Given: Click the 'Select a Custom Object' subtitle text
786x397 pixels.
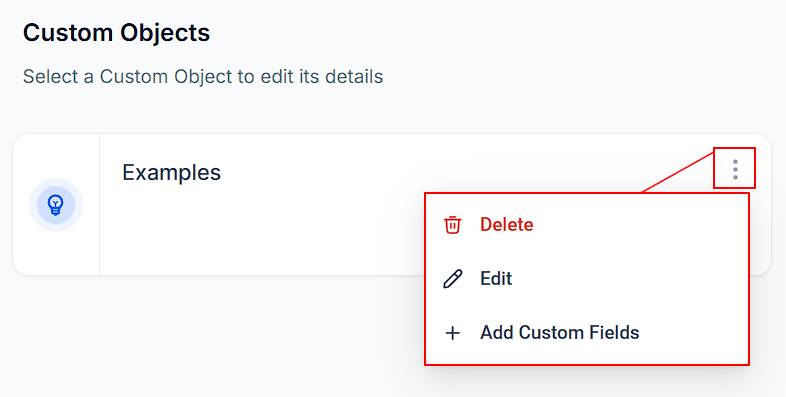Looking at the screenshot, I should (x=203, y=77).
